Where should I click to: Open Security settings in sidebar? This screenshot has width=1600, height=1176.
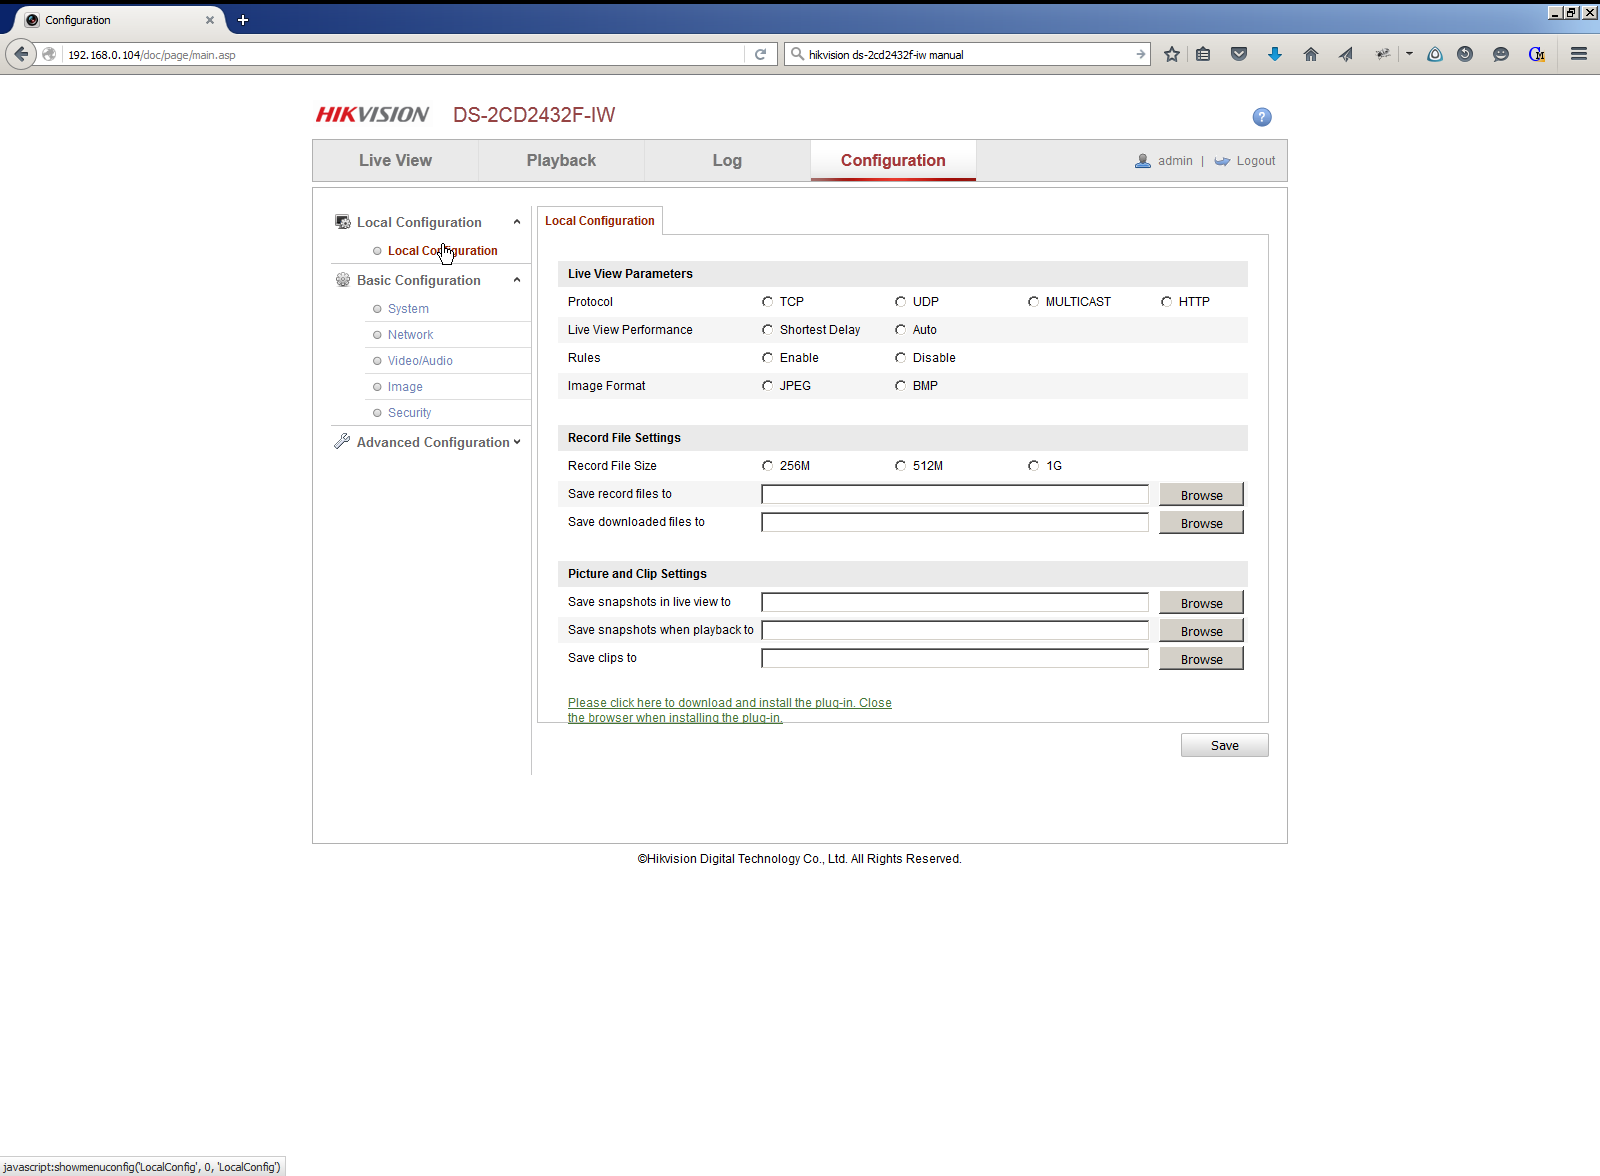[409, 413]
